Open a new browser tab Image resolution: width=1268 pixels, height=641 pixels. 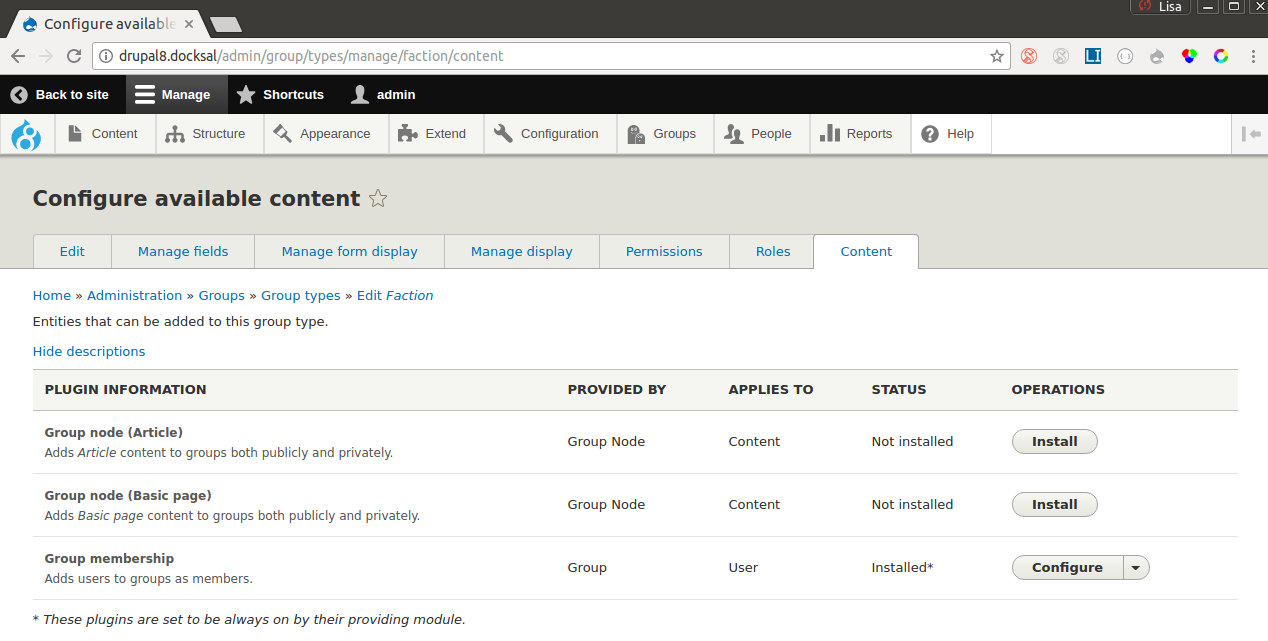tap(226, 24)
